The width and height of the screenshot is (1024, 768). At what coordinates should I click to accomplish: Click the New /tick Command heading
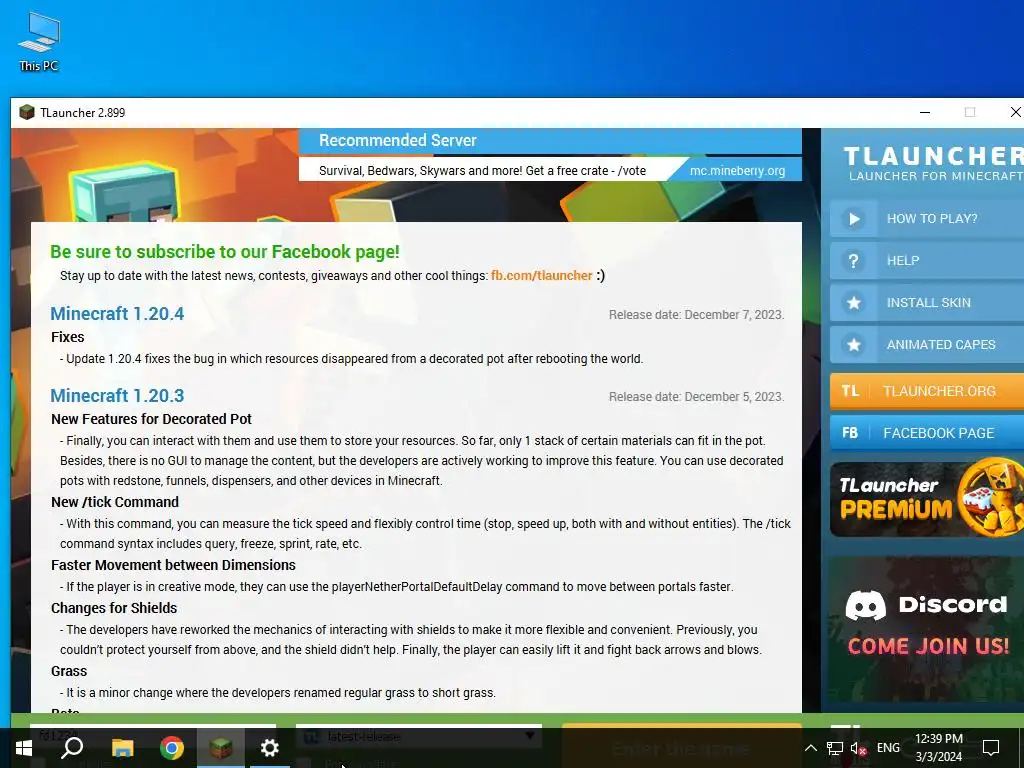coord(115,502)
